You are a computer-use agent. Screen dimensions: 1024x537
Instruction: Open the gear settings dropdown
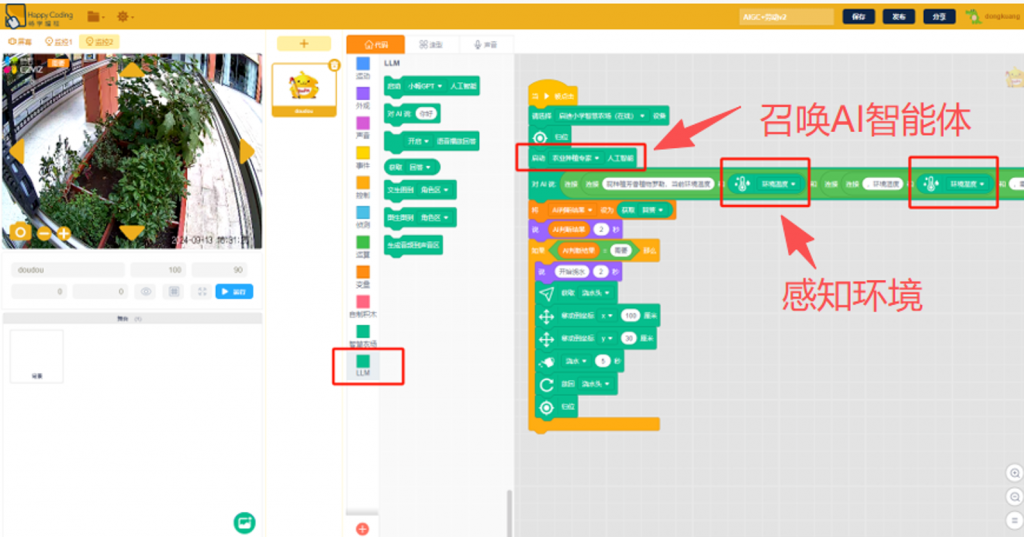(125, 17)
